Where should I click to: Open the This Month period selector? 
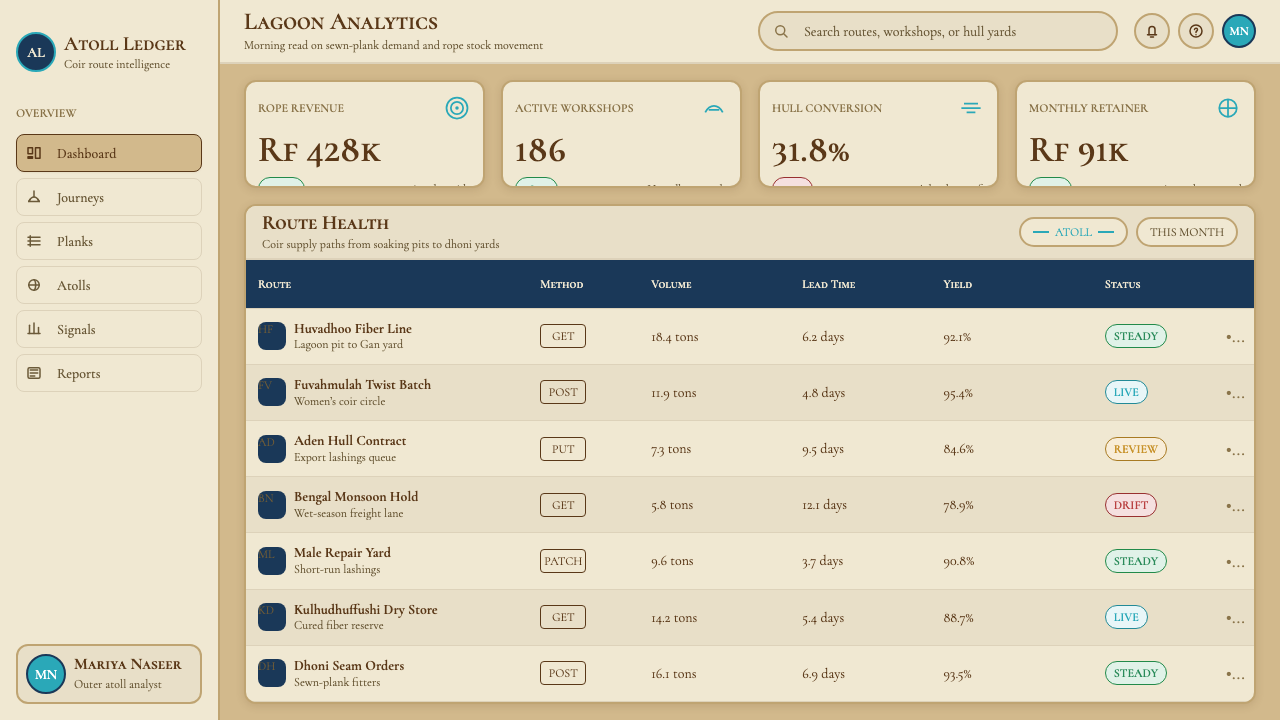pyautogui.click(x=1187, y=232)
